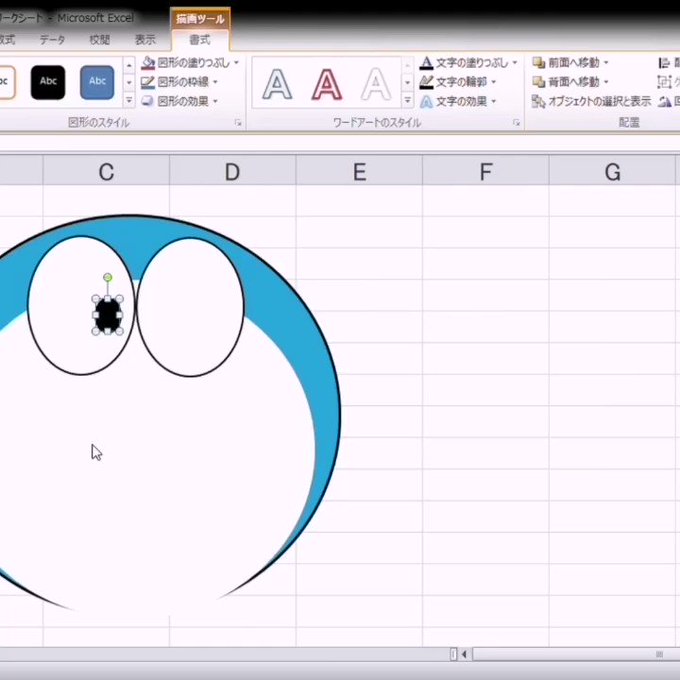Open the 図形の塗りつぶし shape fill icon
The image size is (680, 680).
148,63
